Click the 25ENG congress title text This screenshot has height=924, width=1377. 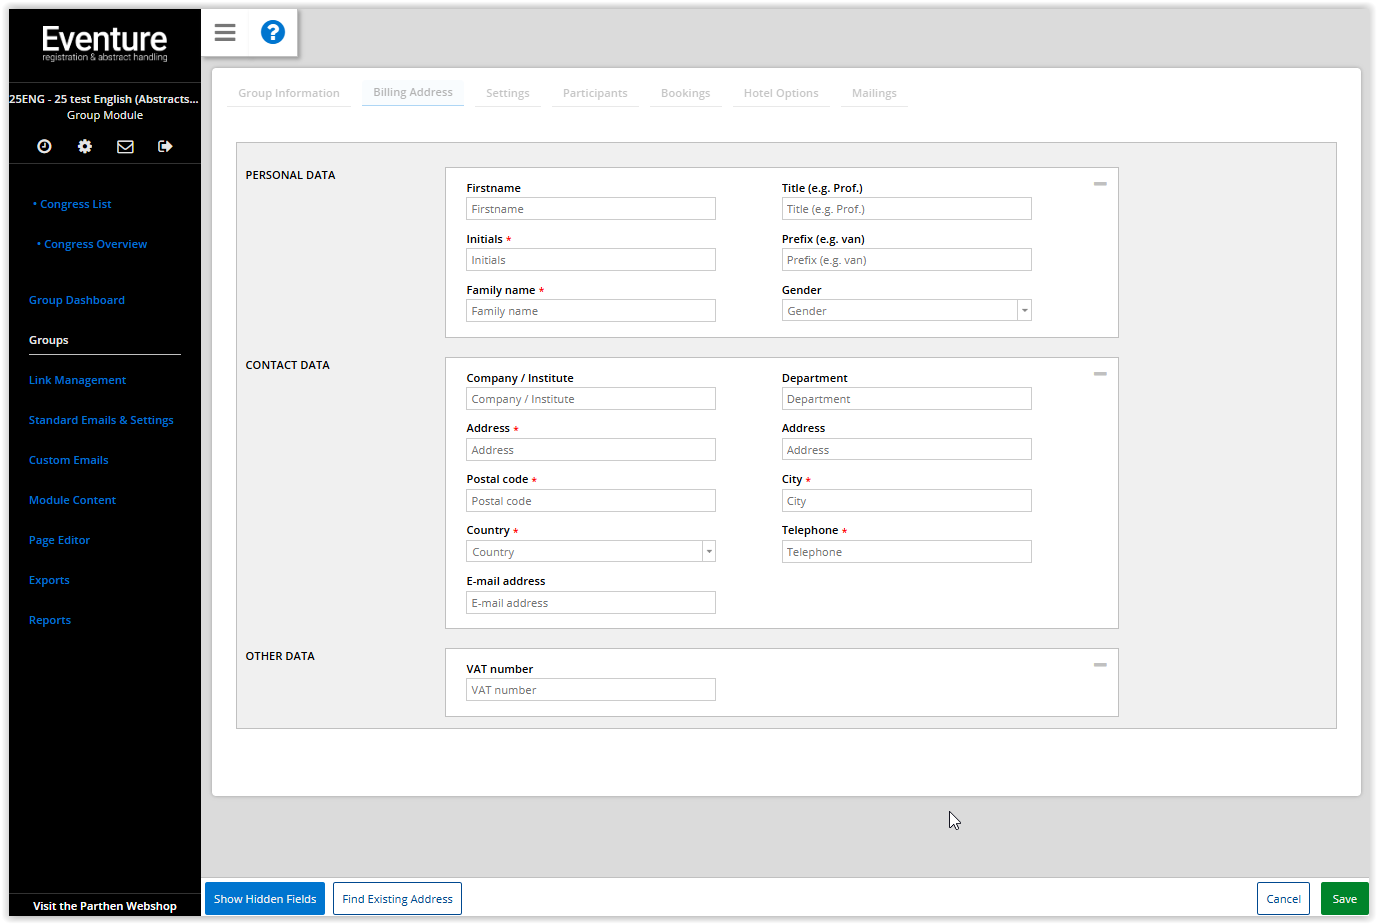point(104,99)
